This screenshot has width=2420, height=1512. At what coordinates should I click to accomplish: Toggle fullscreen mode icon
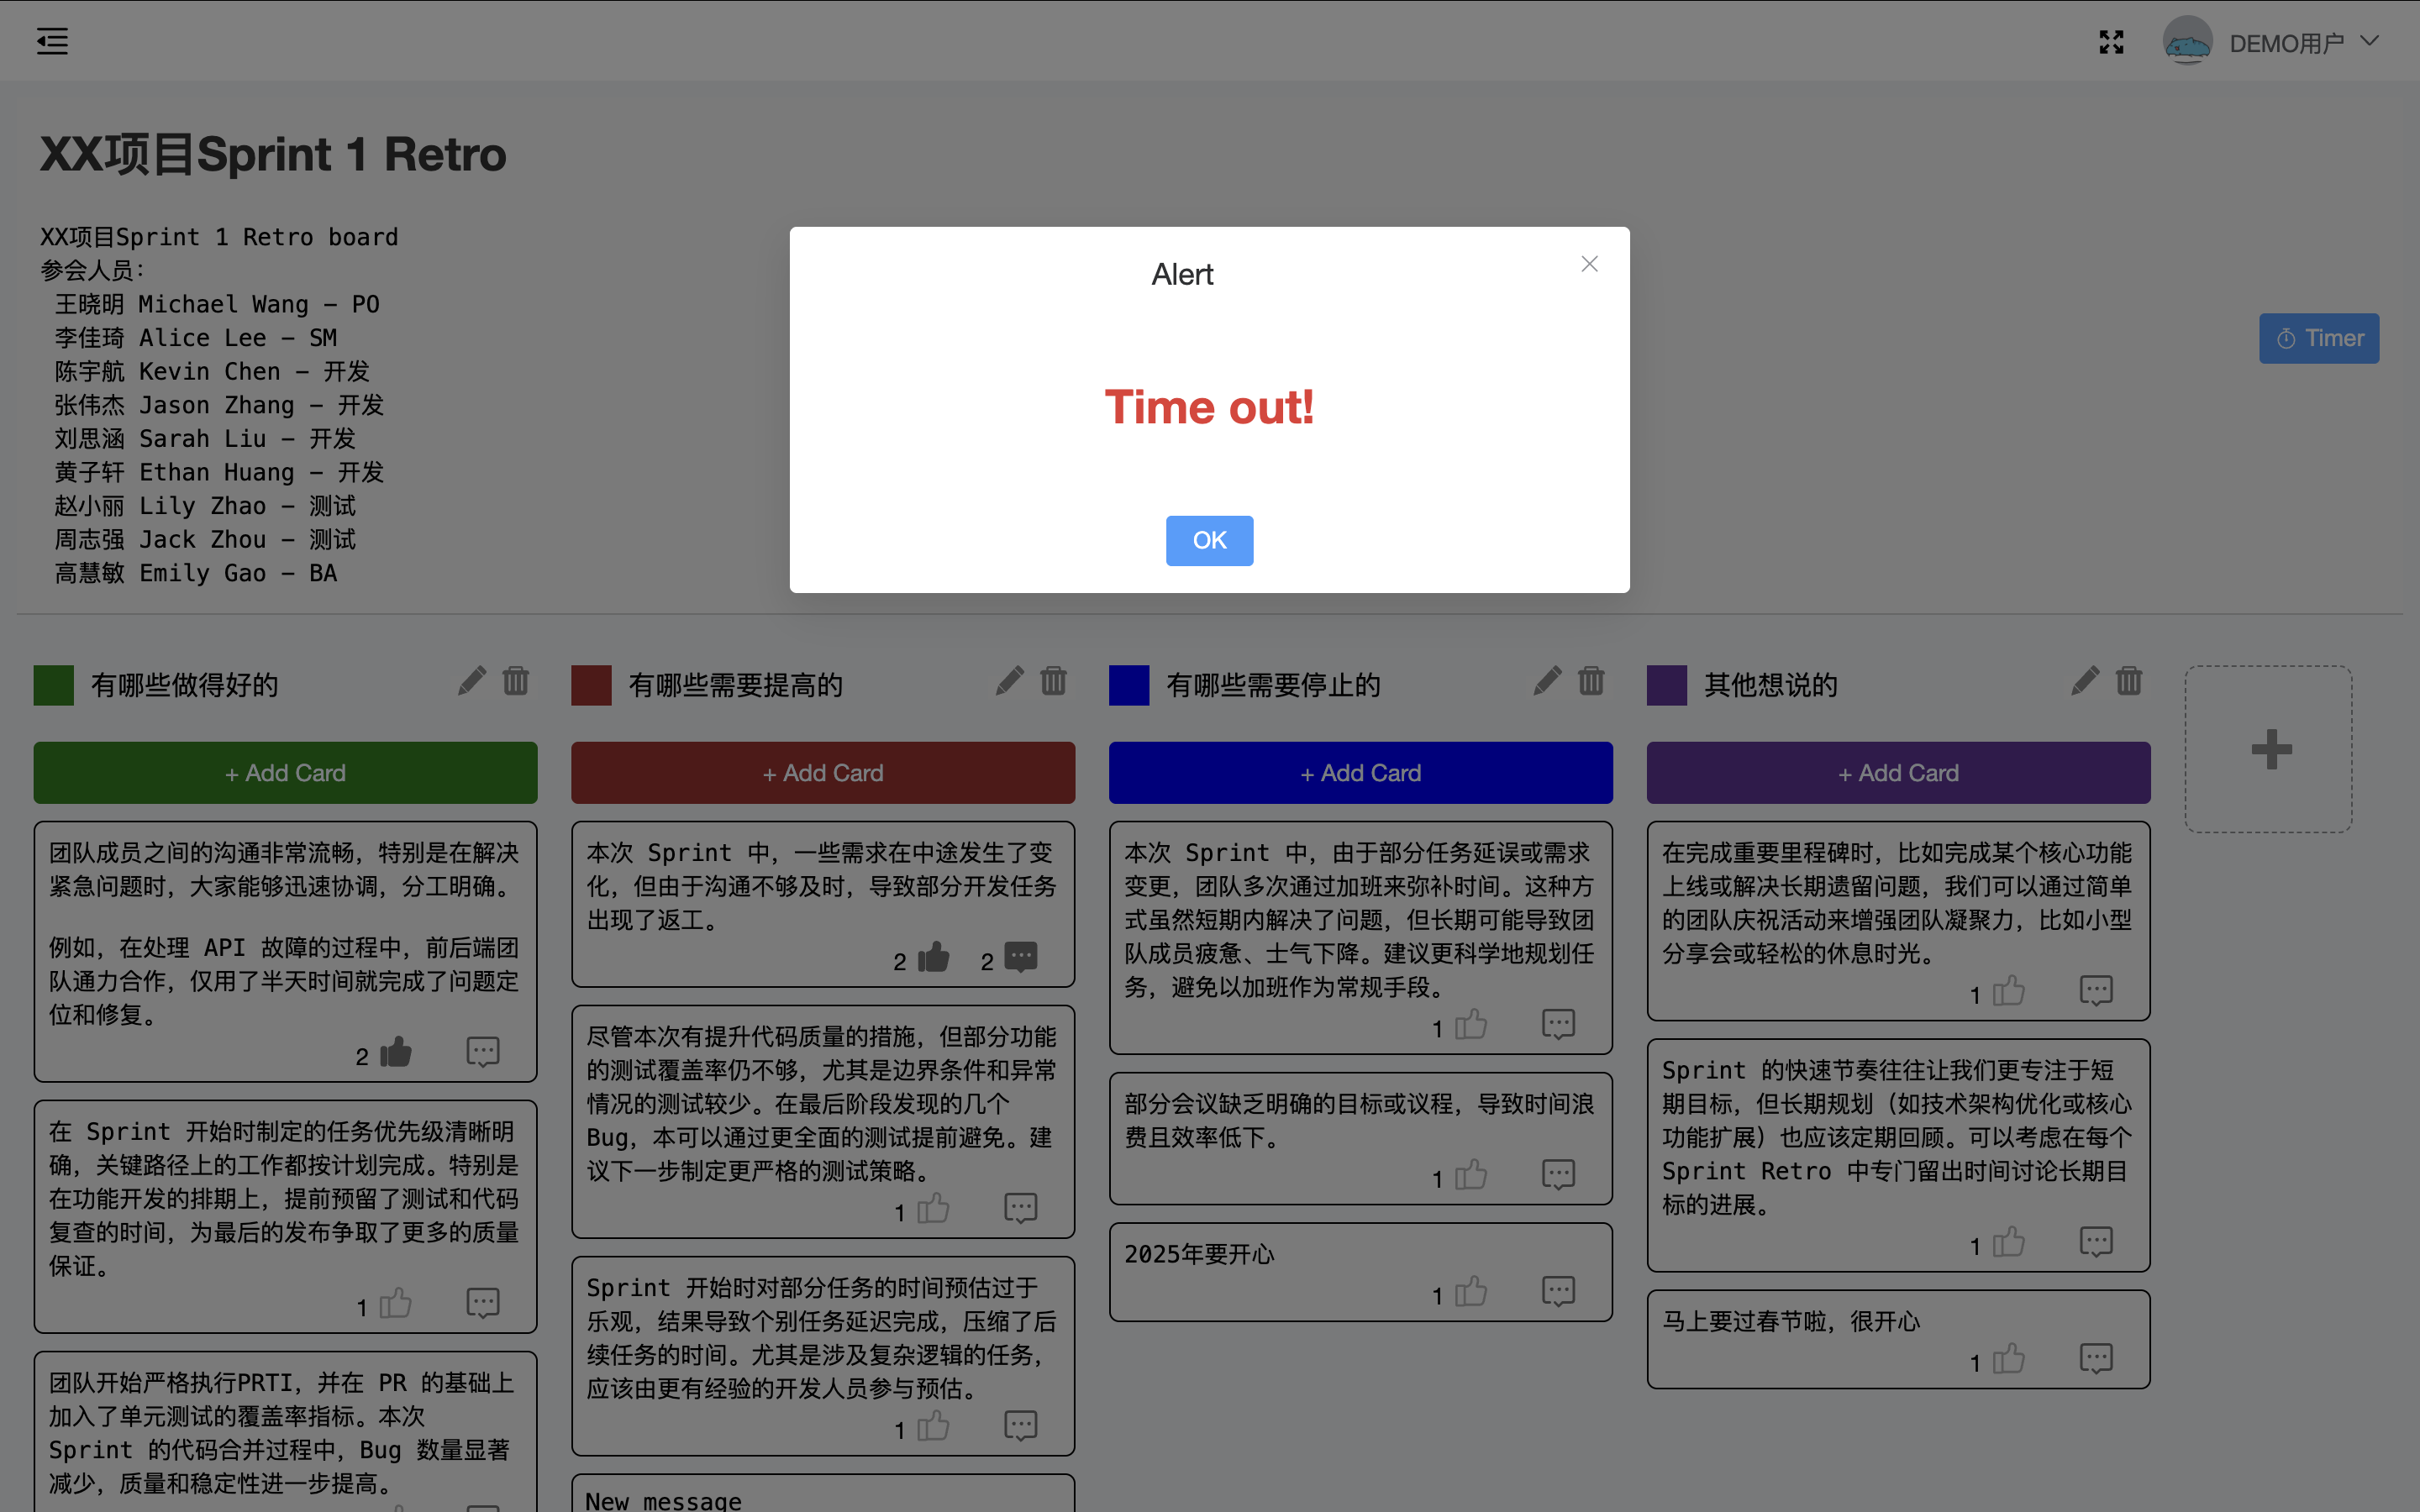pos(2111,42)
